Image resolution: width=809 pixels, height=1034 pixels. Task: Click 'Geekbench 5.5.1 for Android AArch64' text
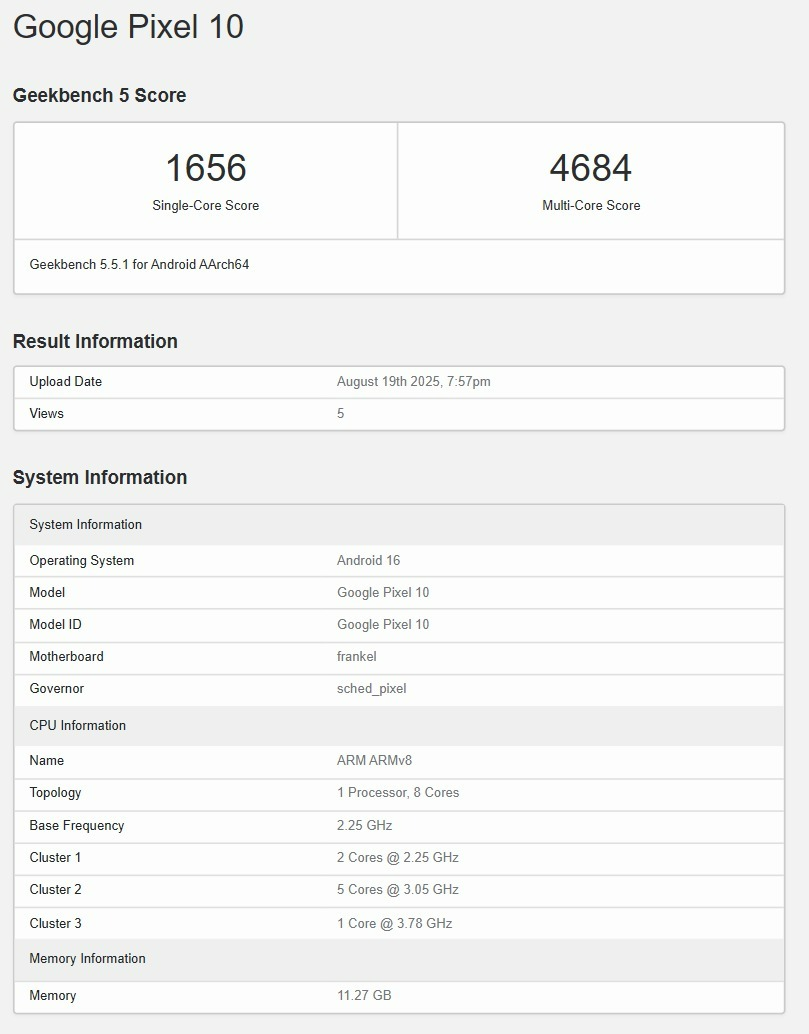(139, 264)
